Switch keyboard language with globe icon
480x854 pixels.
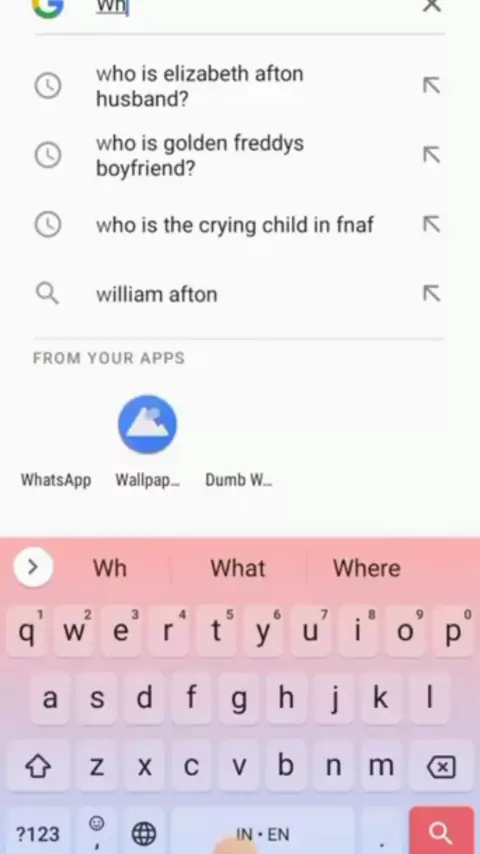pyautogui.click(x=144, y=833)
